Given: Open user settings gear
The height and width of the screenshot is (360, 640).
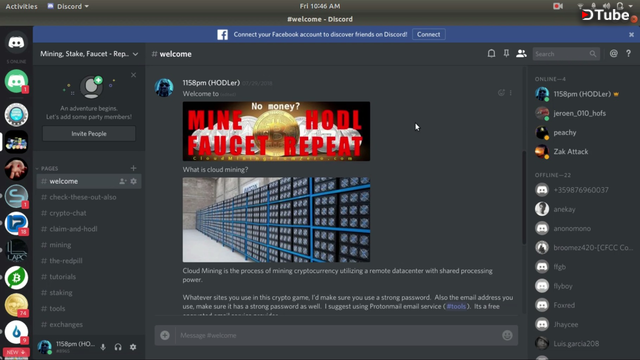Looking at the screenshot, I should pyautogui.click(x=133, y=347).
